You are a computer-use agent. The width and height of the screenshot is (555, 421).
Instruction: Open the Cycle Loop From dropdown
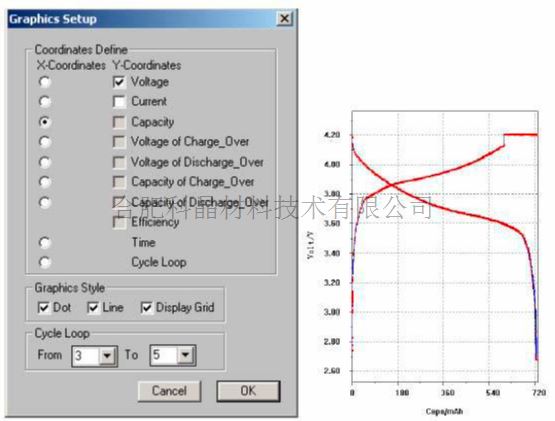click(107, 355)
